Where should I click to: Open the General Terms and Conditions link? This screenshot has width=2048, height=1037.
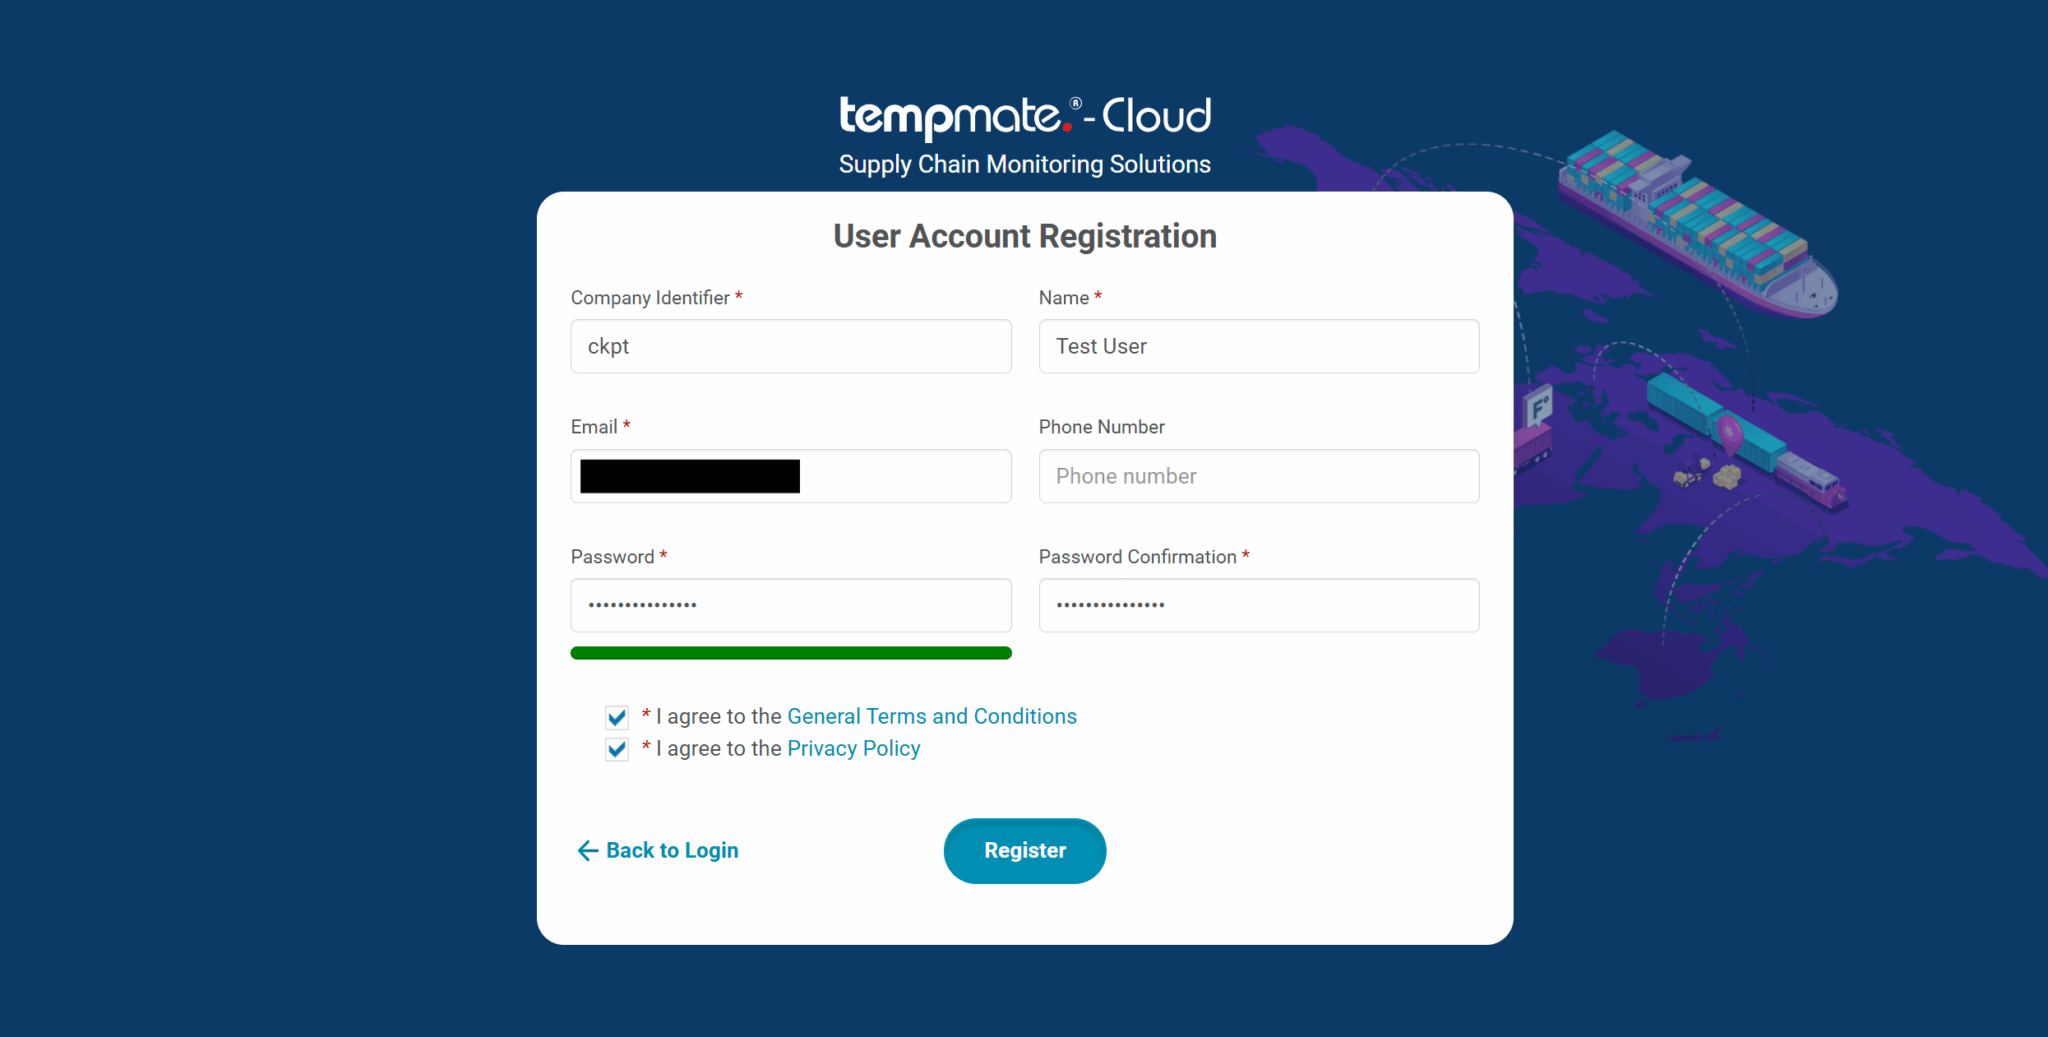point(932,717)
